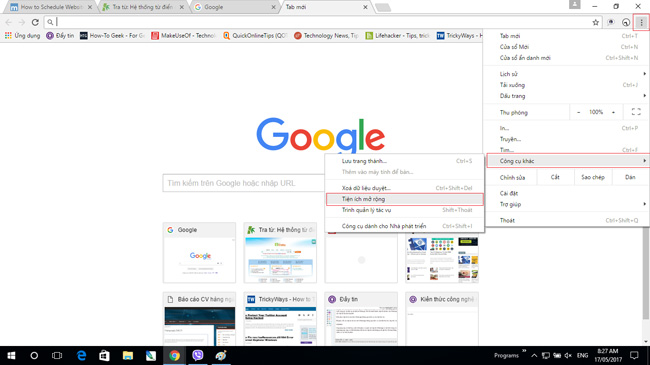Viewport: 650px width, 365px height.
Task: Open the Đẩy tin bookmark
Action: pos(60,36)
